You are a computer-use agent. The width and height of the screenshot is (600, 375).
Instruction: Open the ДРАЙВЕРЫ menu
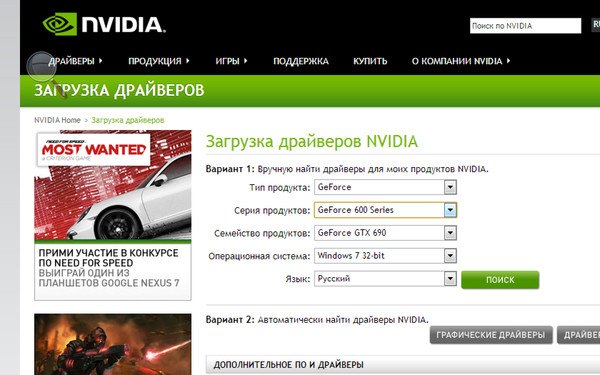(x=75, y=61)
